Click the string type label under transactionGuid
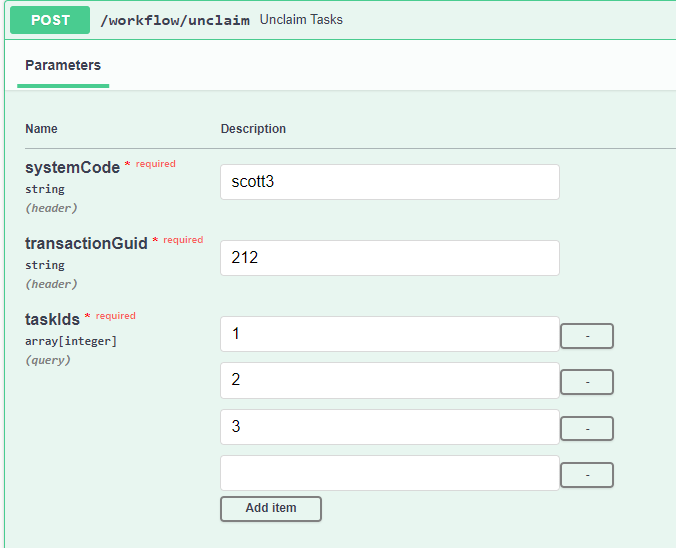This screenshot has height=548, width=676. tap(45, 265)
